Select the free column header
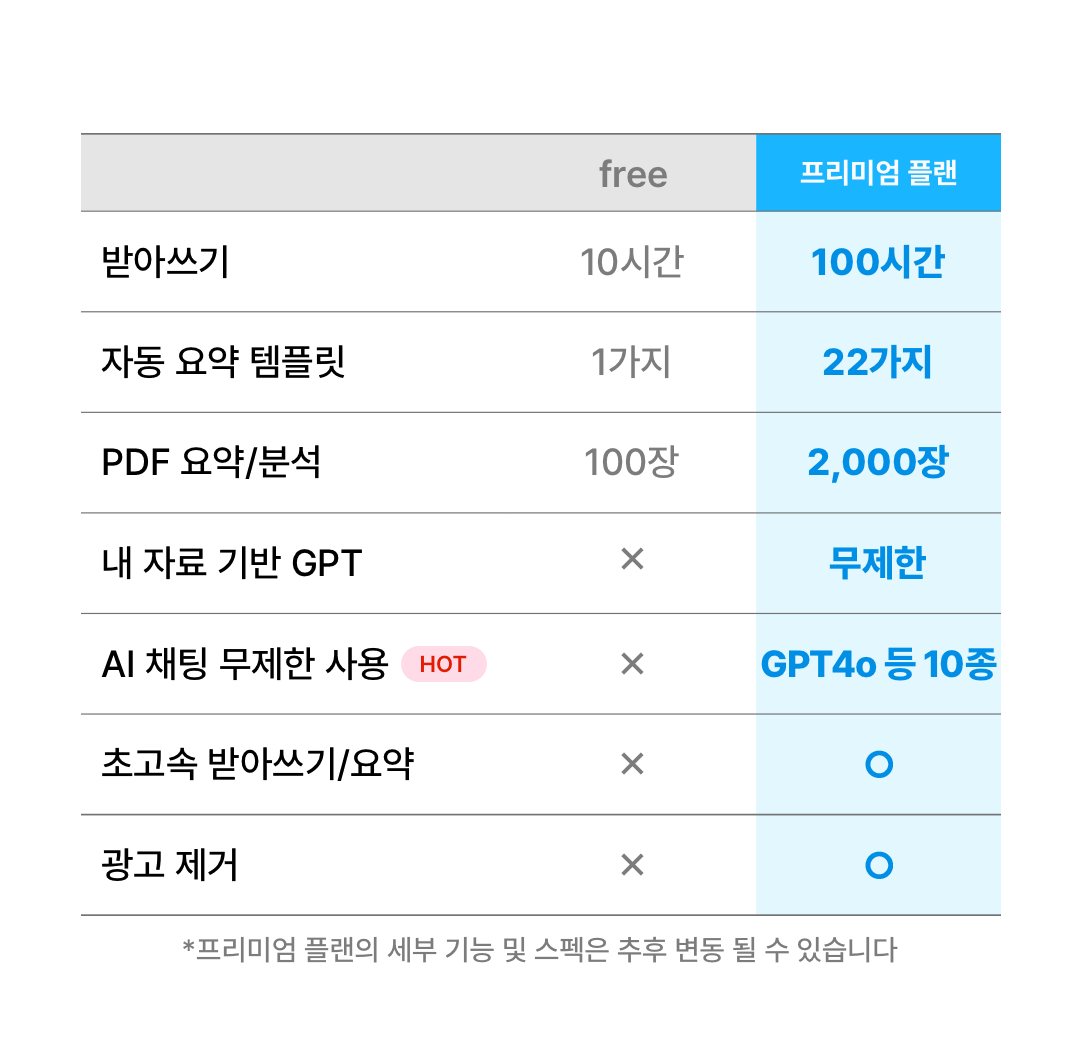Viewport: 1080px width, 1049px height. pos(633,174)
